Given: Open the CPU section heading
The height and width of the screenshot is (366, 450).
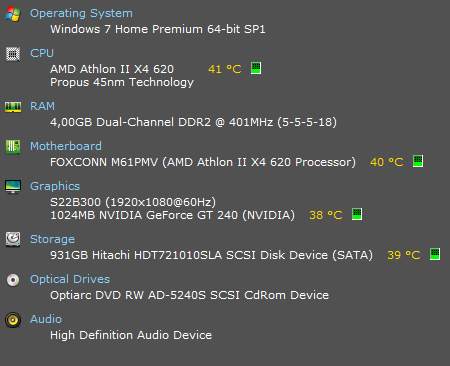Looking at the screenshot, I should tap(42, 53).
